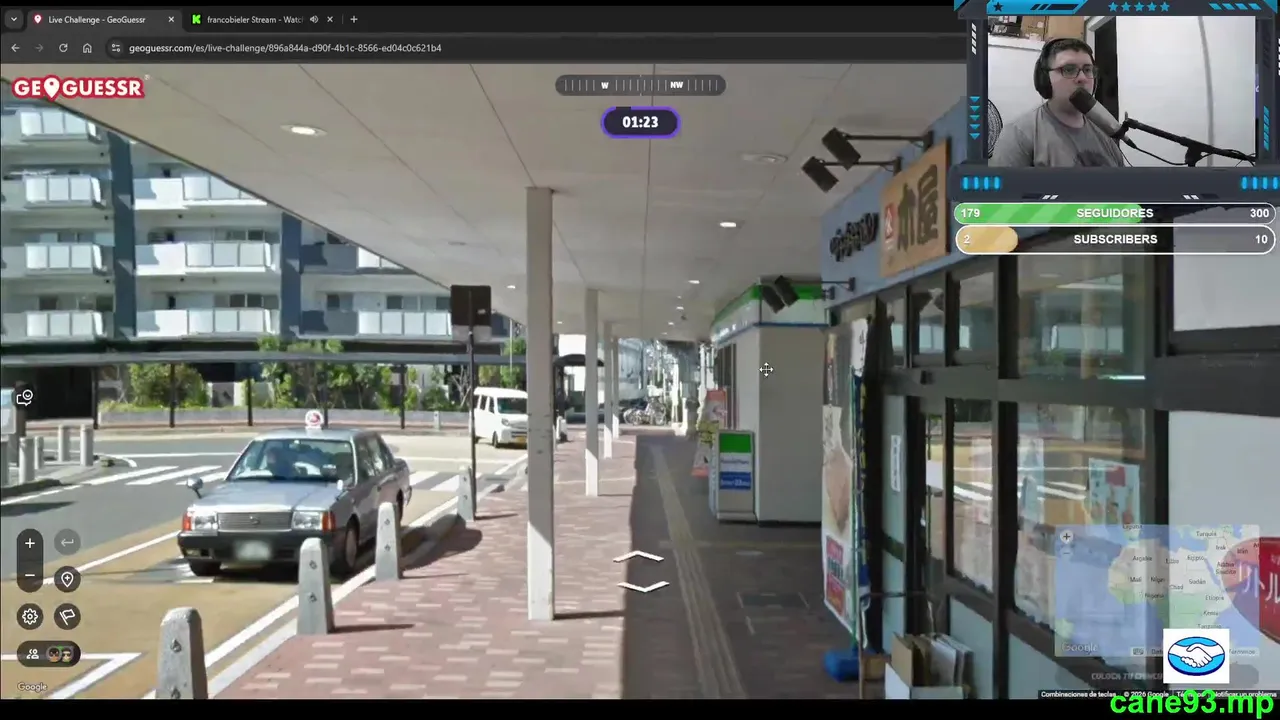Viewport: 1280px width, 720px height.
Task: Zoom in on the guess mini-map
Action: point(1066,537)
